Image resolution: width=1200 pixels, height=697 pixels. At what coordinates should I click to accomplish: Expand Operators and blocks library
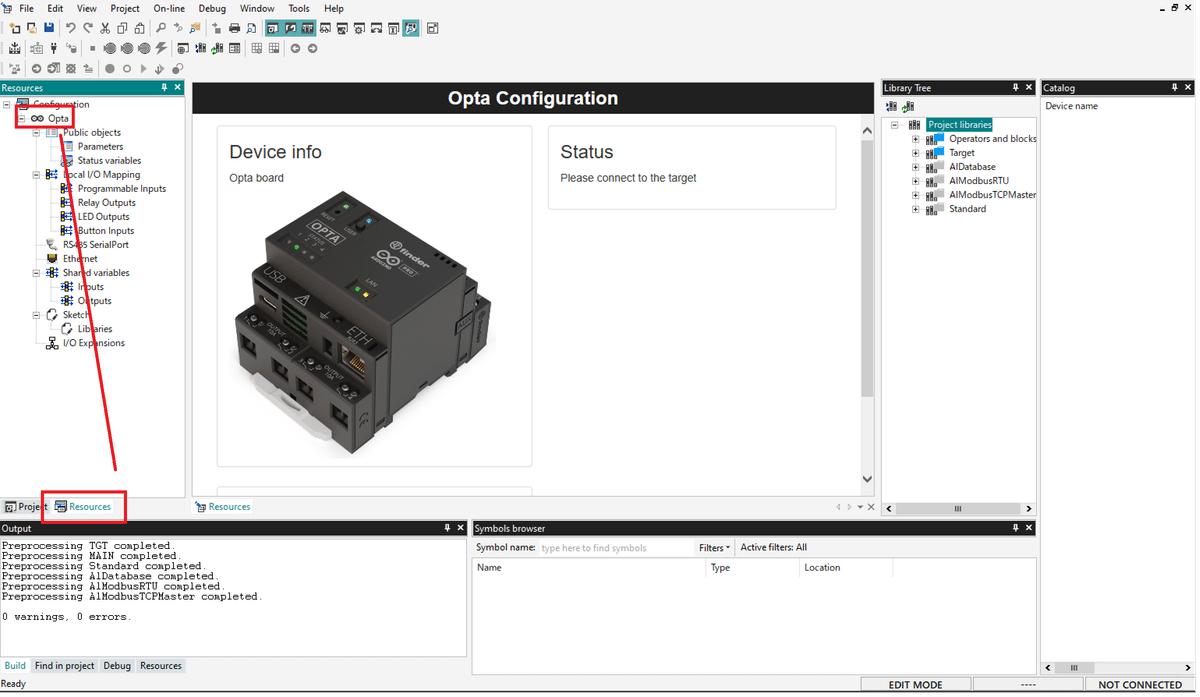coord(915,139)
